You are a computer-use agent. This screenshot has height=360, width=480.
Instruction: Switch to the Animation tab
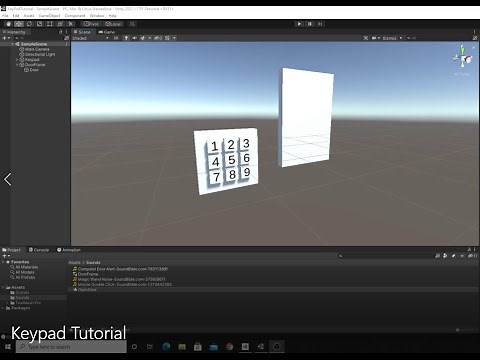69,250
